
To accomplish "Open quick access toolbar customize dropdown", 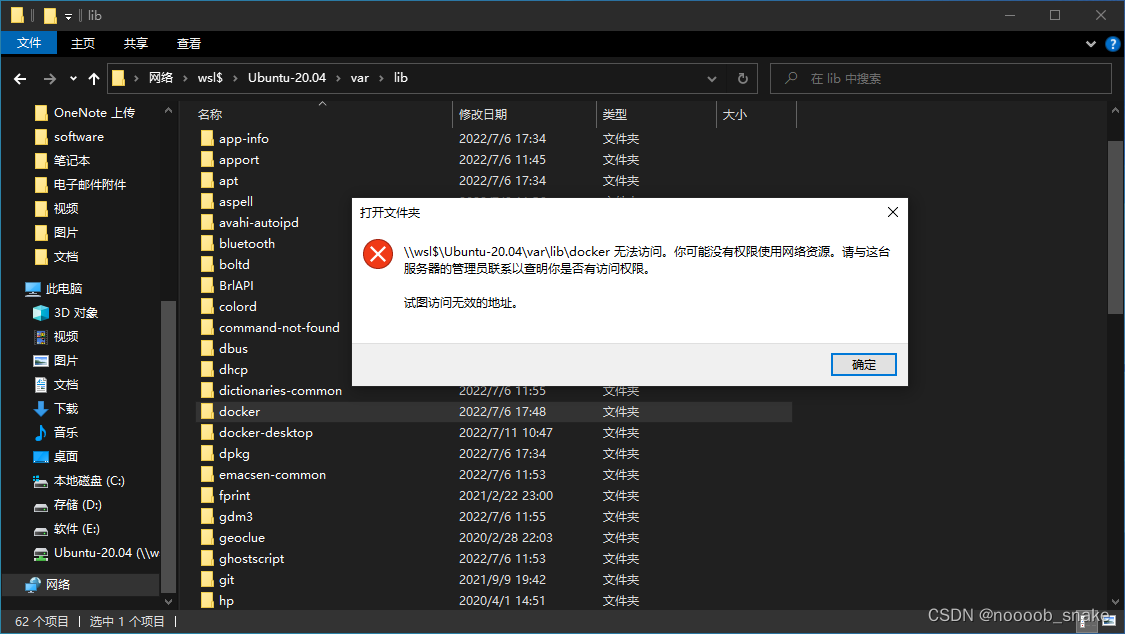I will [x=68, y=16].
